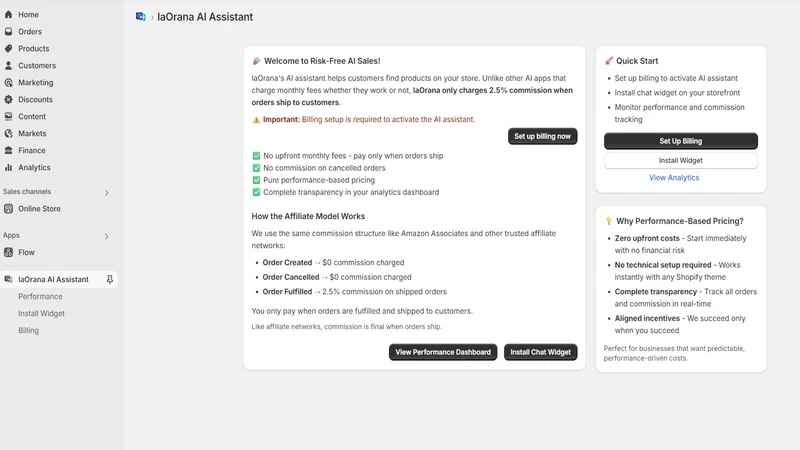Viewport: 800px width, 450px height.
Task: Click View Performance Dashboard button
Action: 443,352
